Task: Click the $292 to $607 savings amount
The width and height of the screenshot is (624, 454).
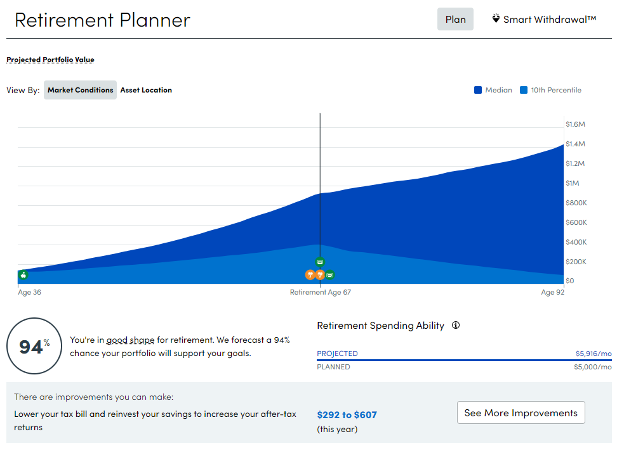Action: click(347, 415)
